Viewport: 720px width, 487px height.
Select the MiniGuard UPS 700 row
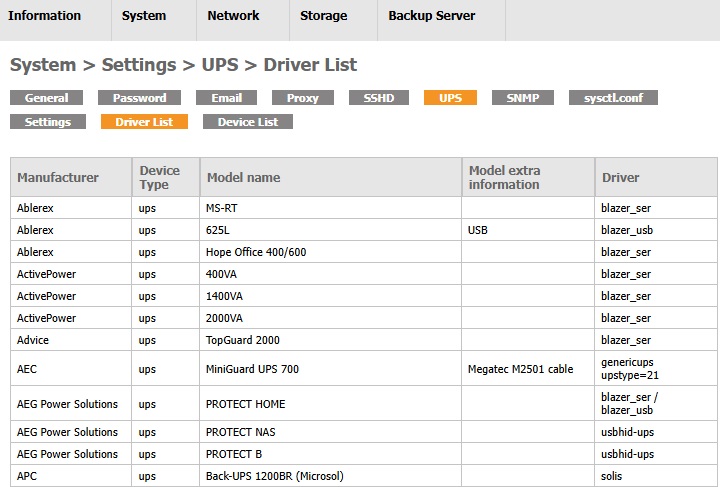[252, 369]
